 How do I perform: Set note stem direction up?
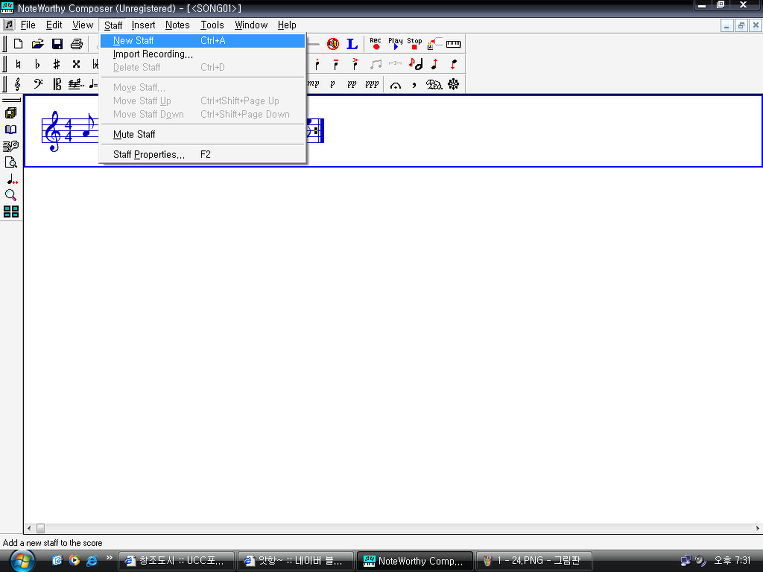click(435, 64)
